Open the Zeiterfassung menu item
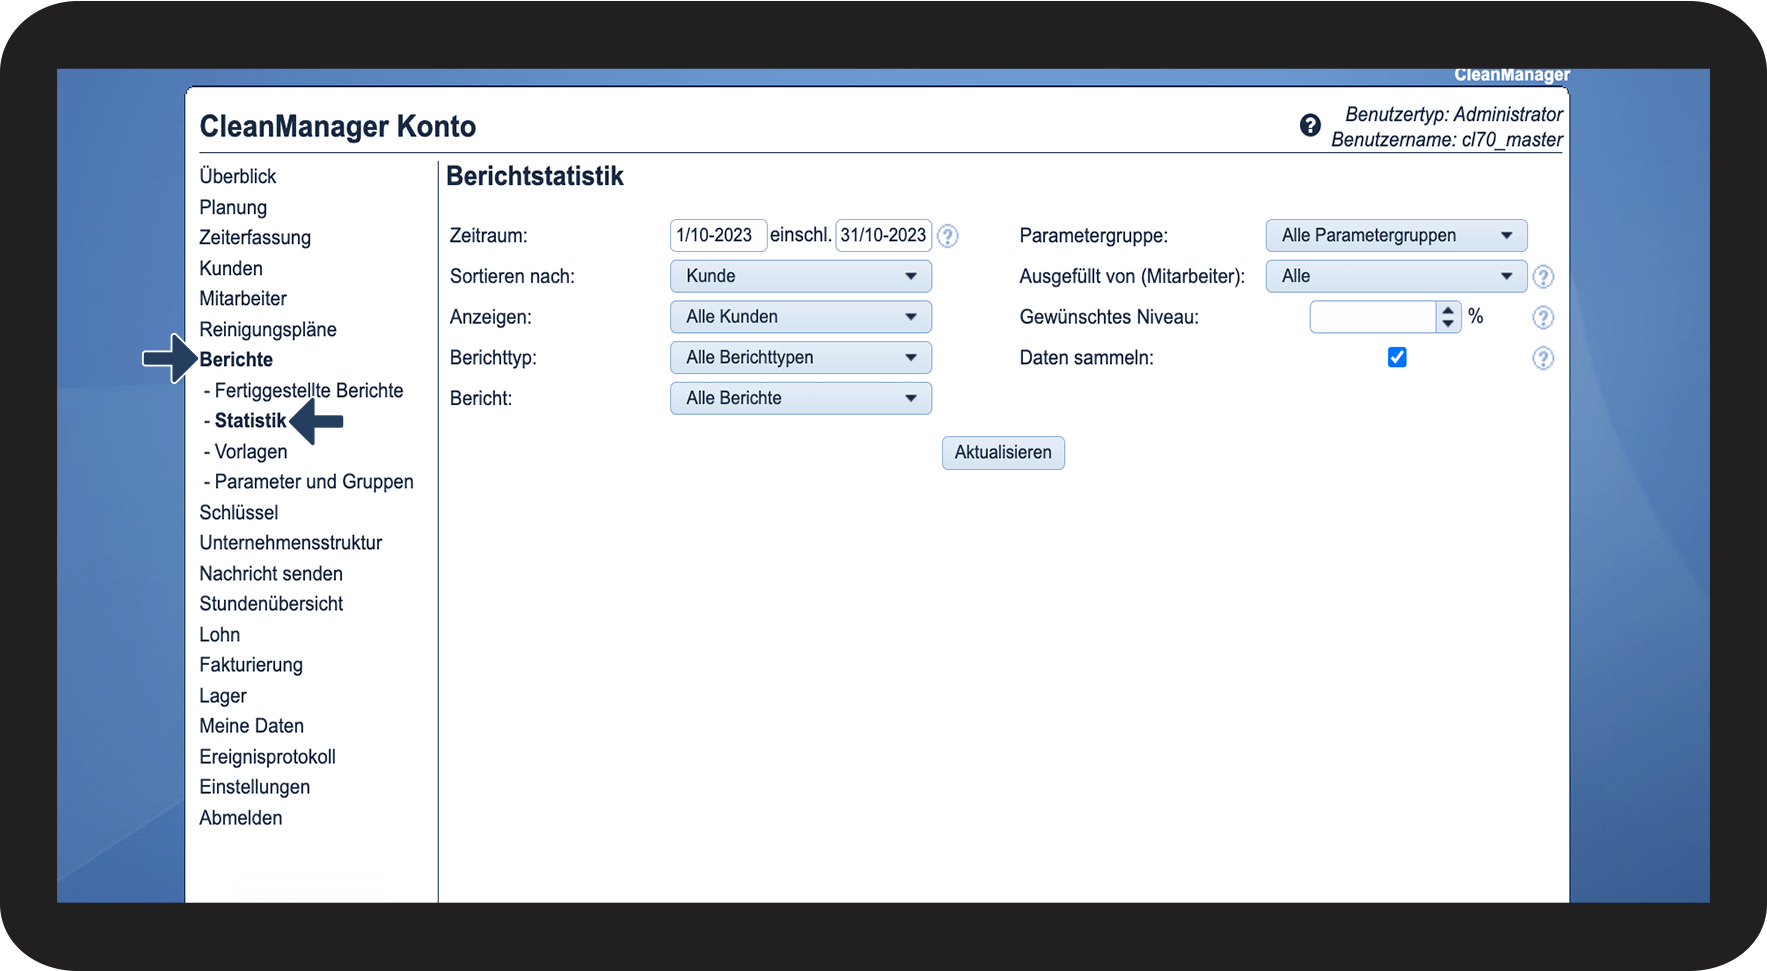The height and width of the screenshot is (971, 1767). (x=255, y=238)
